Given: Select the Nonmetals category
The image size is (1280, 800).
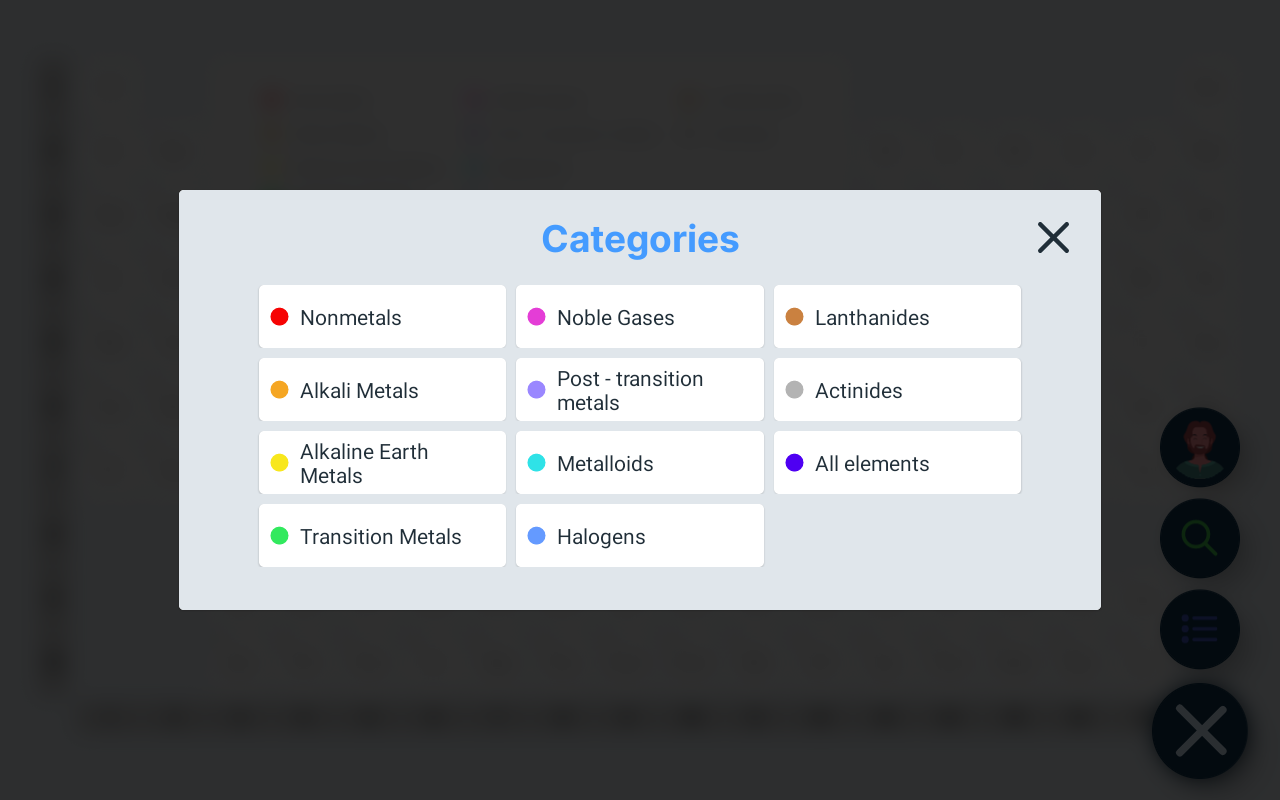Looking at the screenshot, I should click(x=382, y=317).
